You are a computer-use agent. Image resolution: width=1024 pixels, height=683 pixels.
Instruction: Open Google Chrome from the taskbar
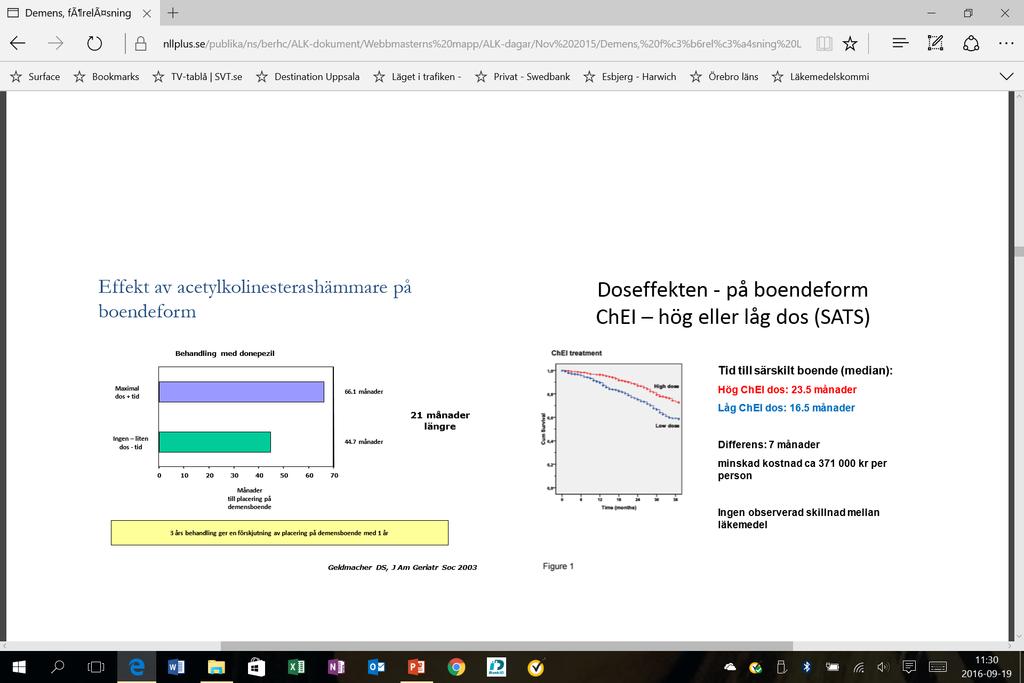pos(456,667)
